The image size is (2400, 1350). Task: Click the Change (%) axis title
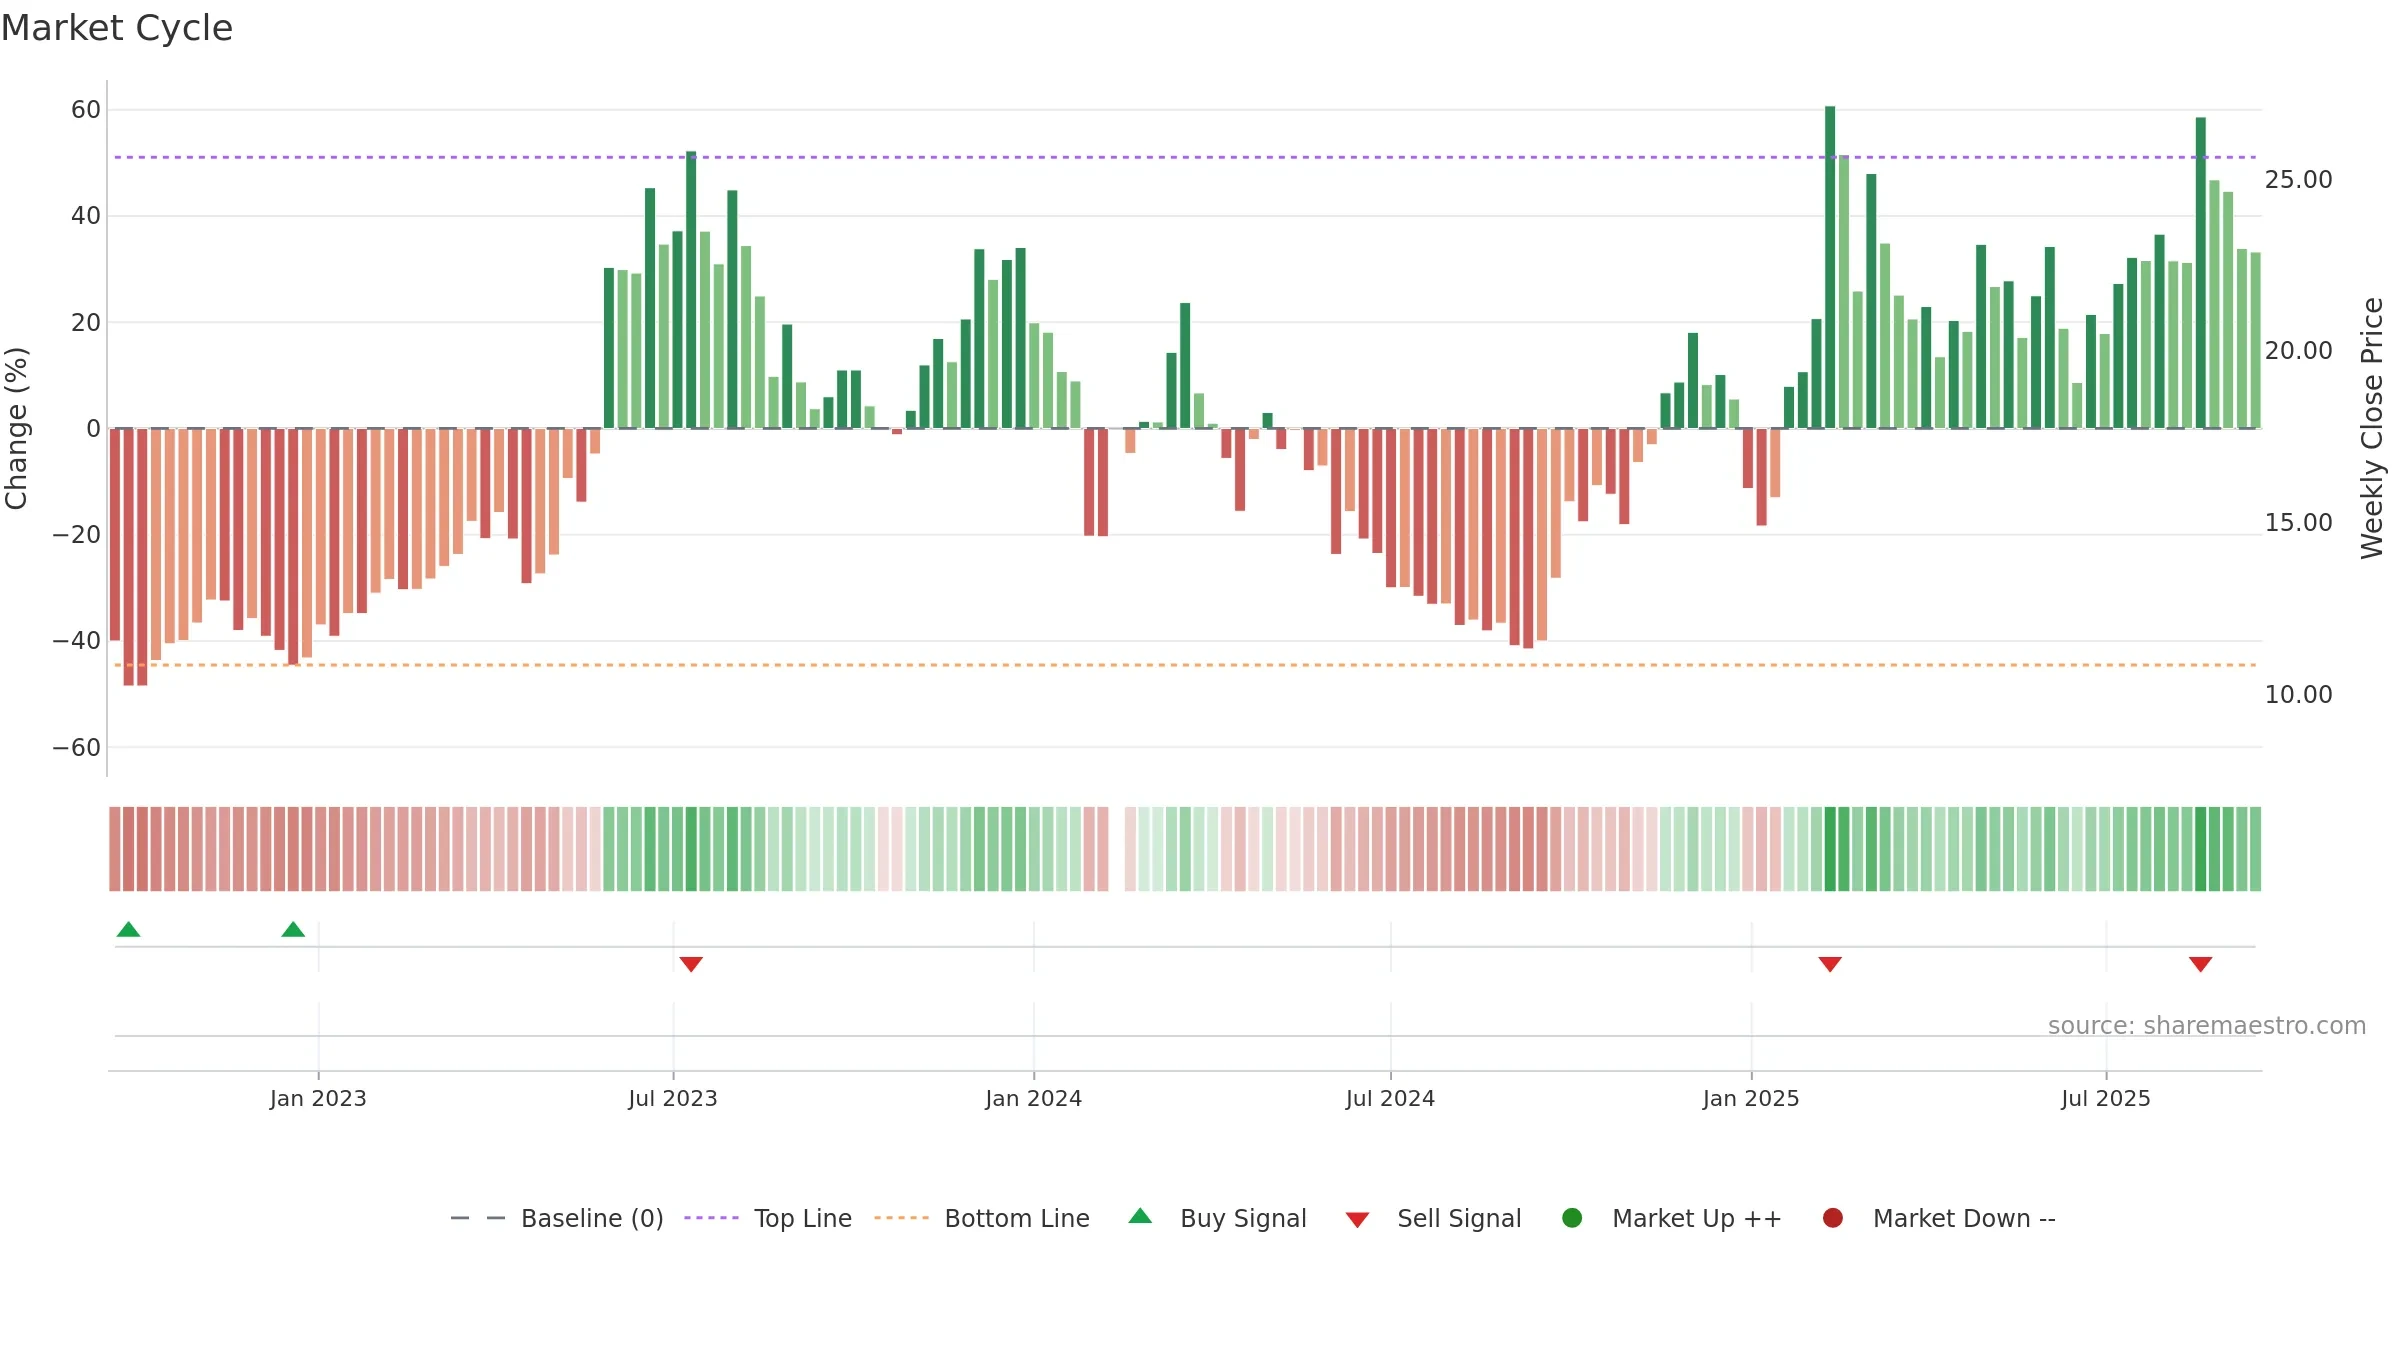click(x=16, y=428)
